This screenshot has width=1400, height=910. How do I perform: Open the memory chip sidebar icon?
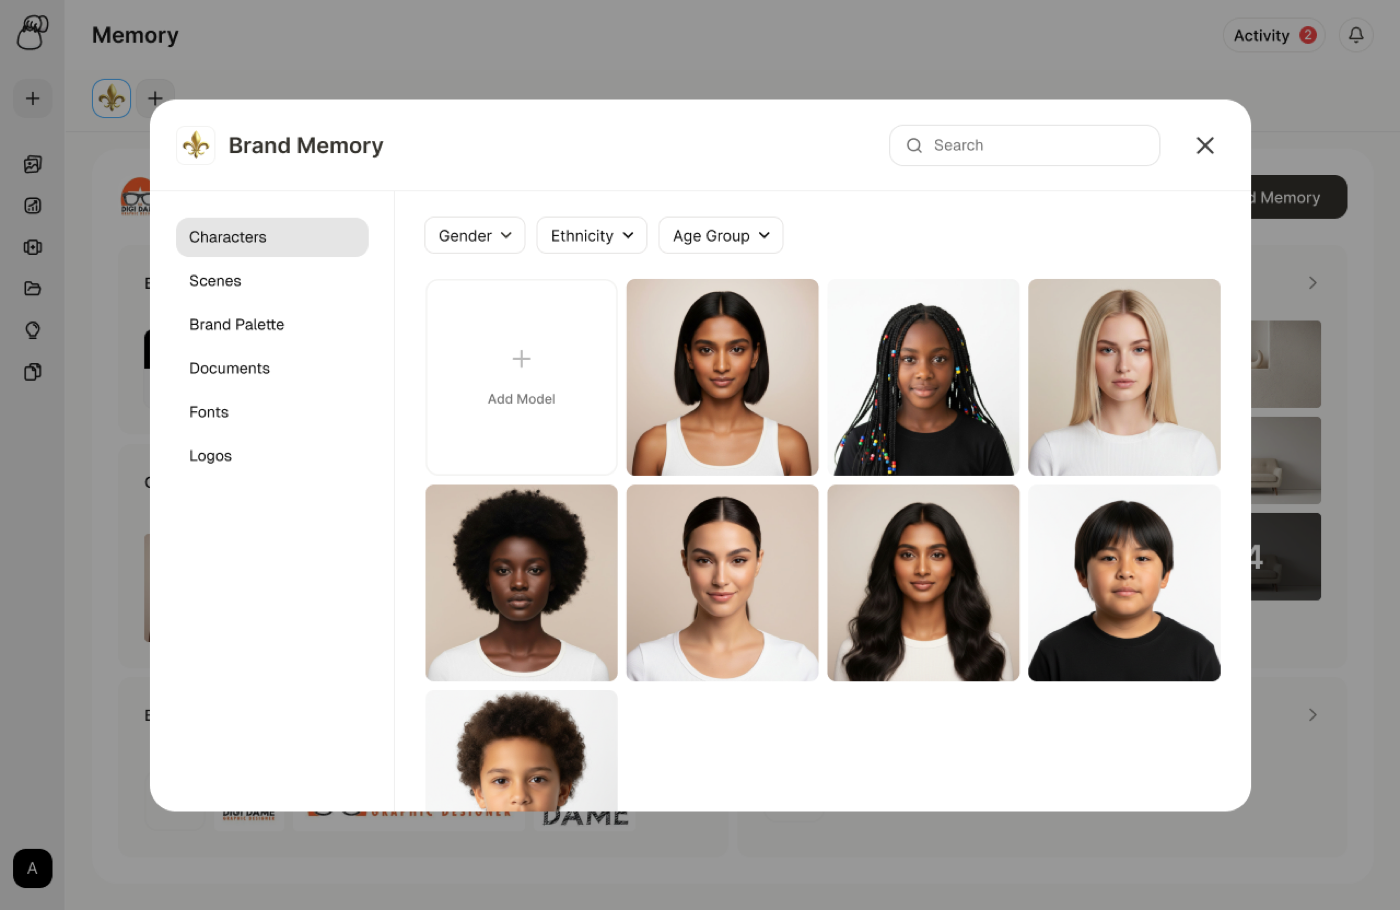(33, 247)
